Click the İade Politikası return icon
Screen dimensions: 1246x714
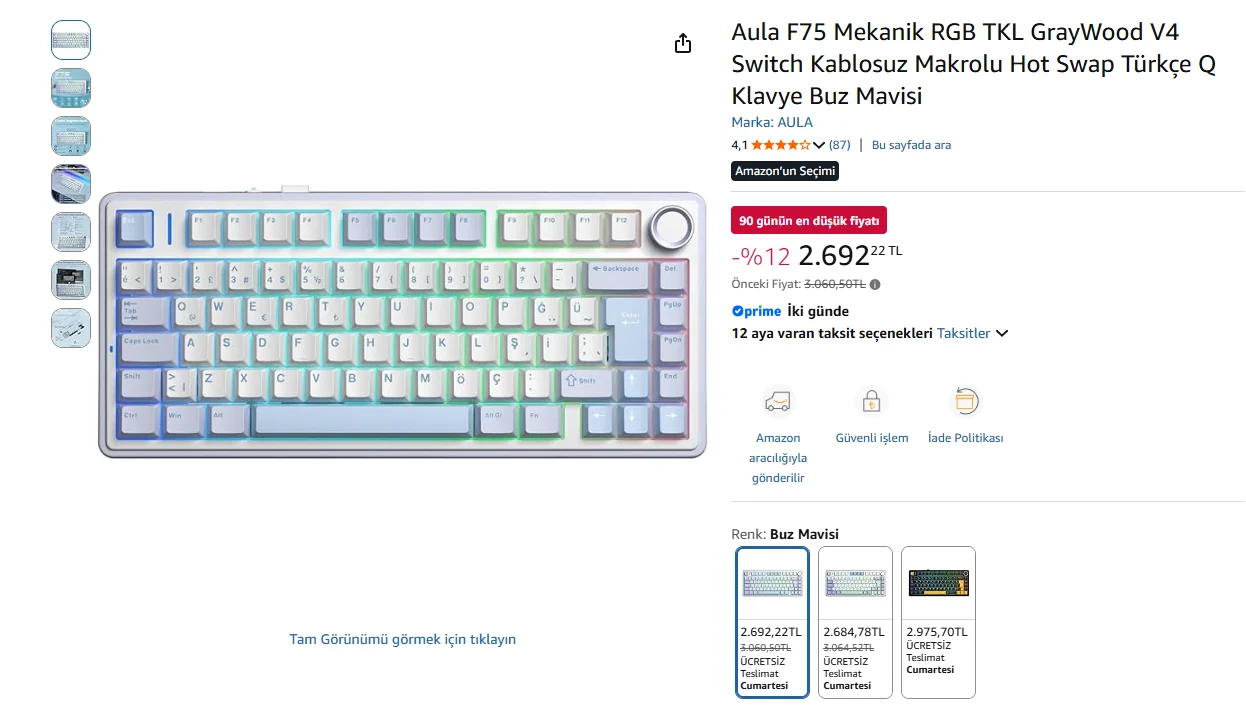(965, 402)
